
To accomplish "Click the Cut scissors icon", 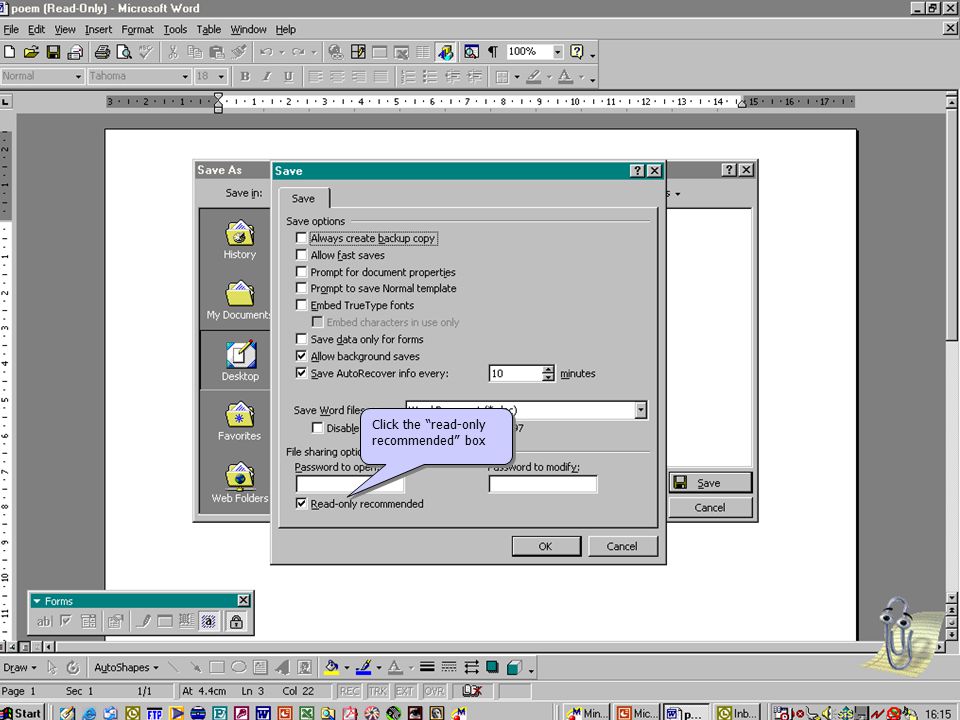I will [173, 52].
